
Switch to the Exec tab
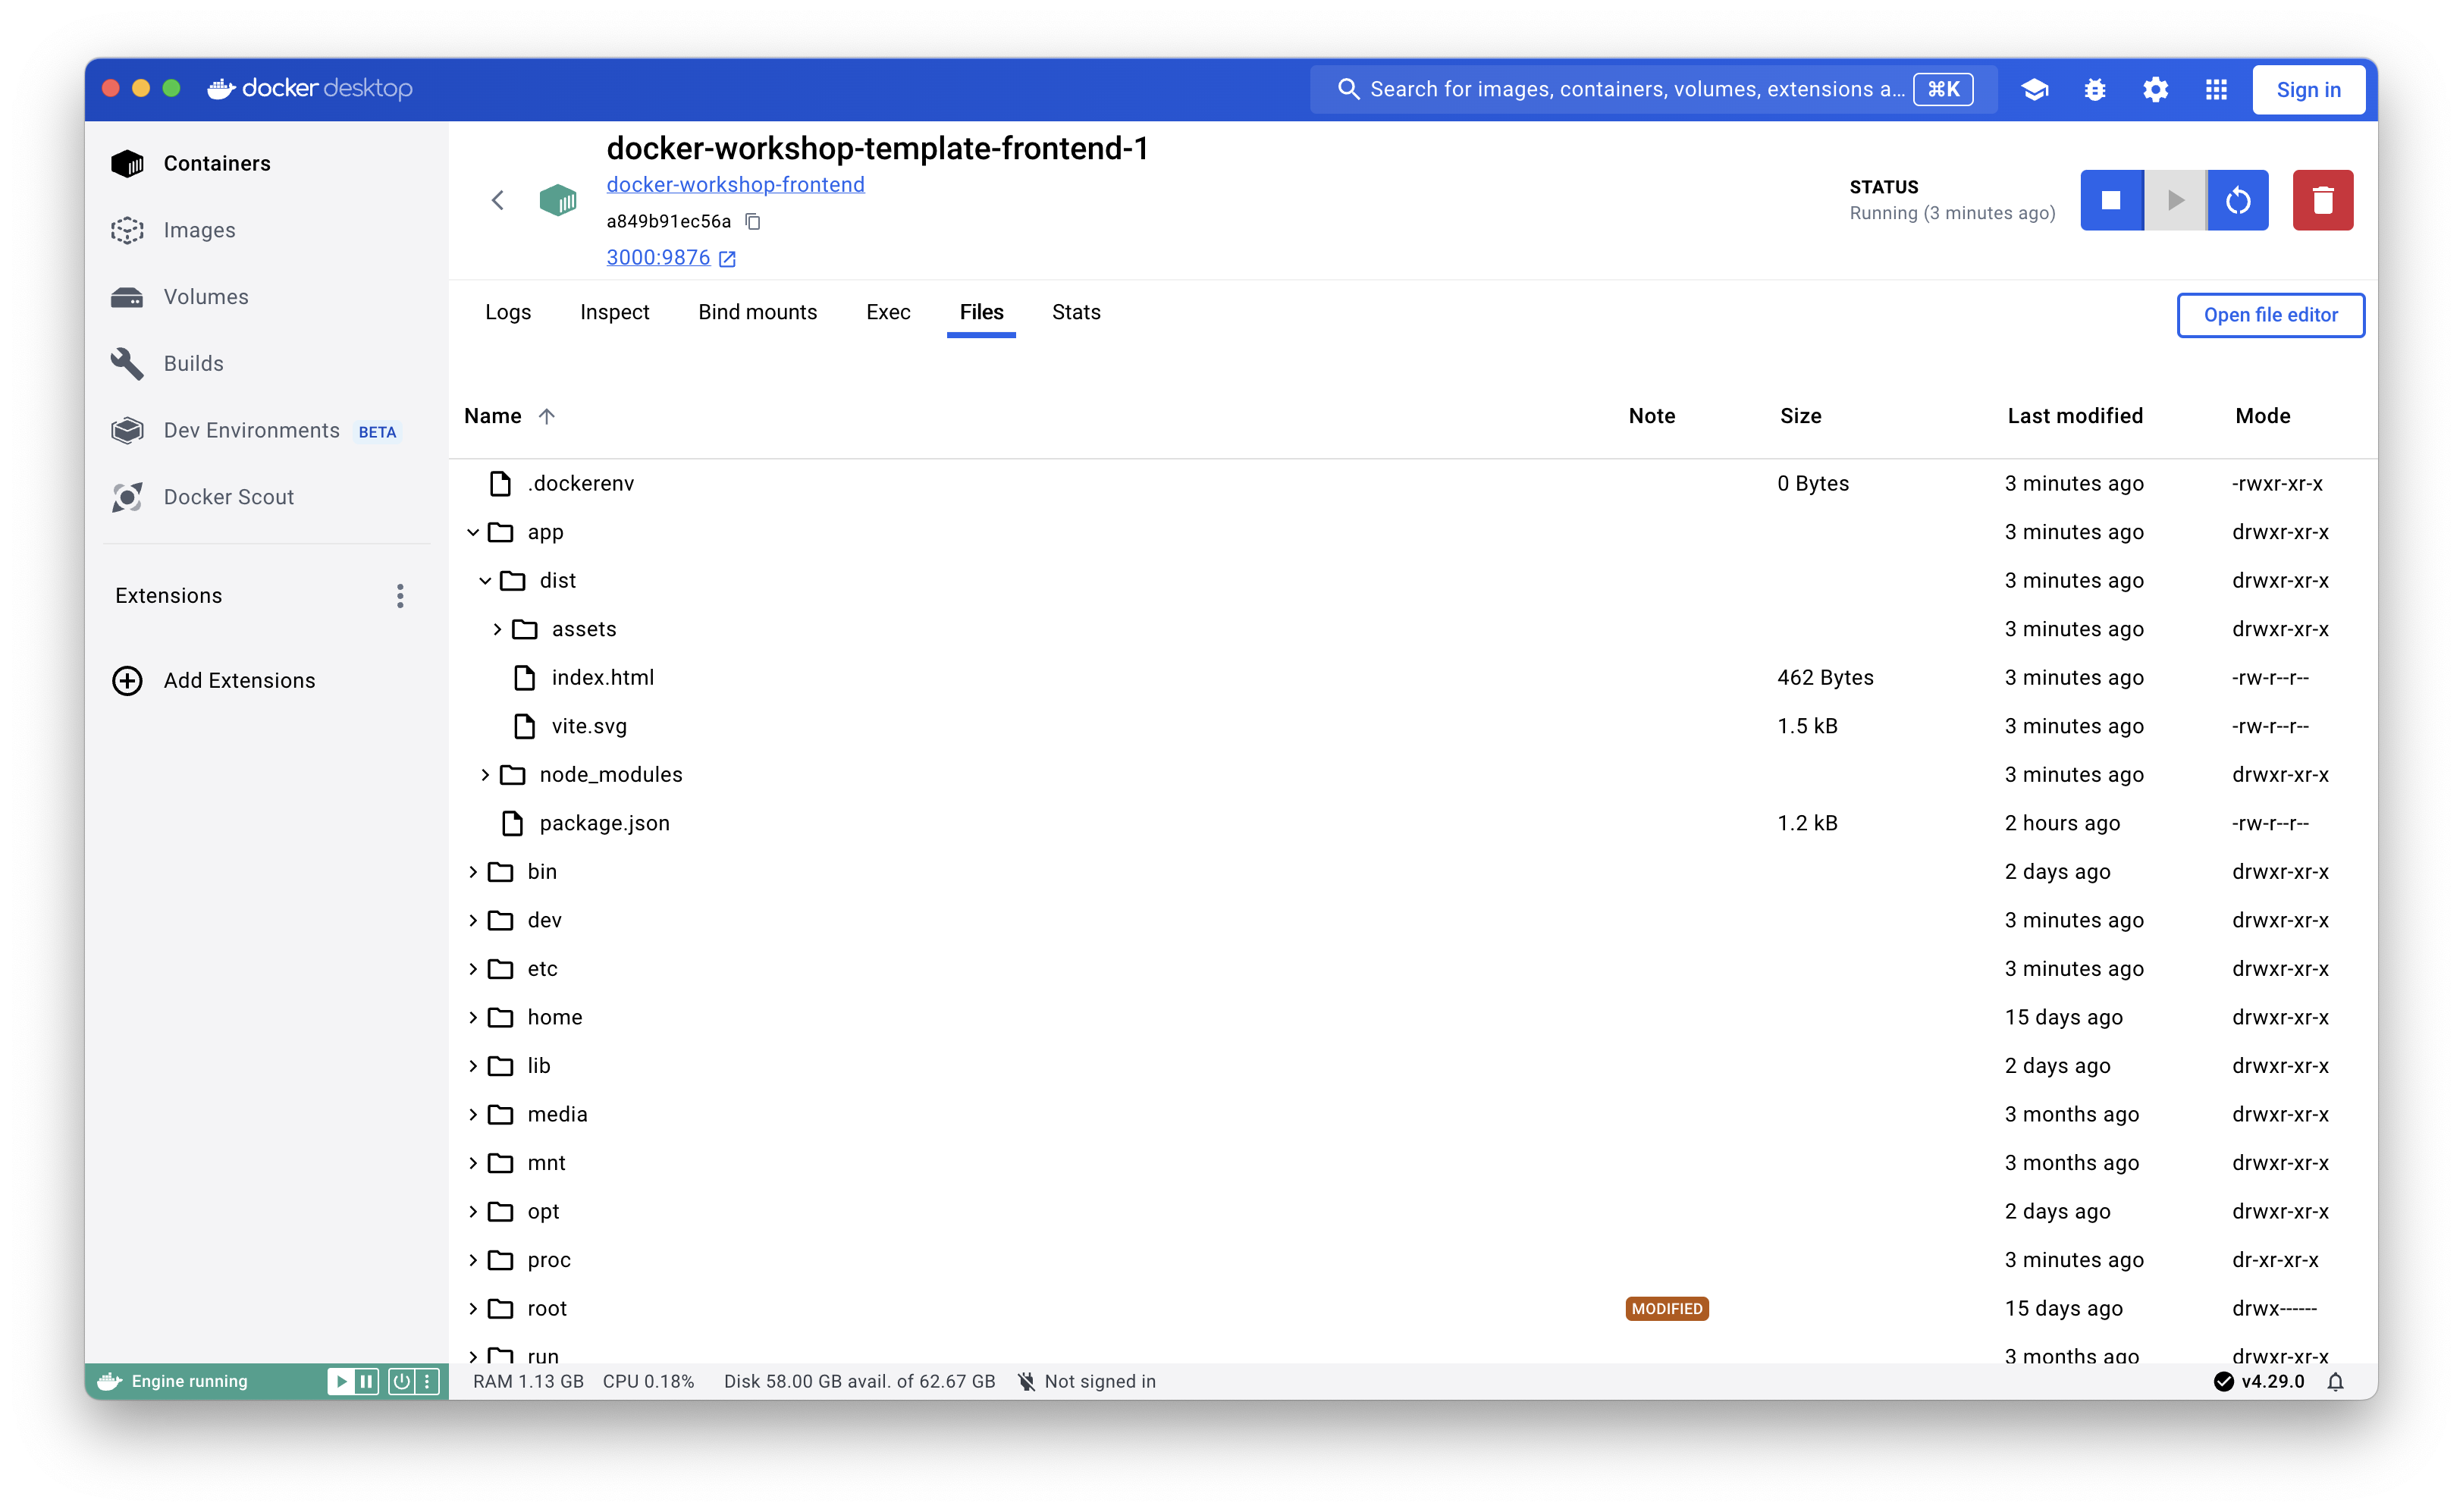[888, 312]
